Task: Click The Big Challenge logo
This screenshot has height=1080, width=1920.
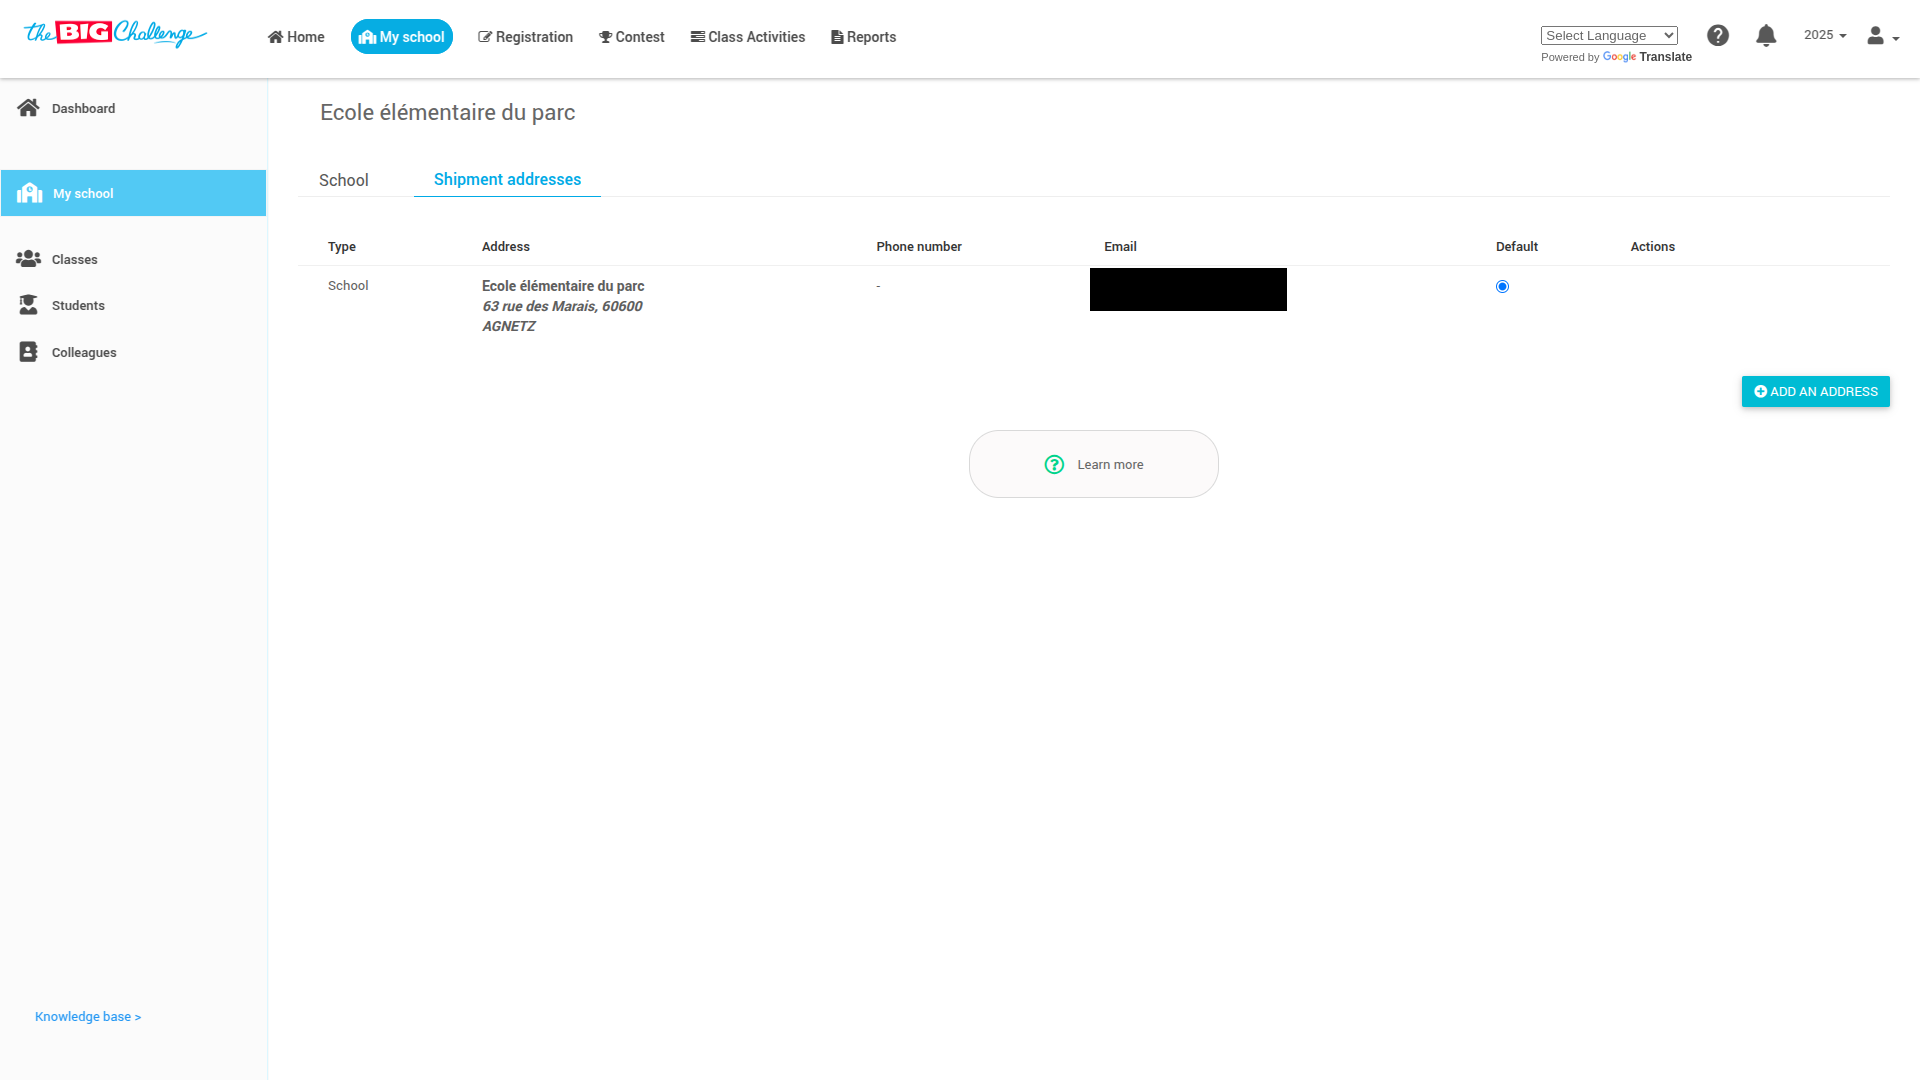Action: (115, 34)
